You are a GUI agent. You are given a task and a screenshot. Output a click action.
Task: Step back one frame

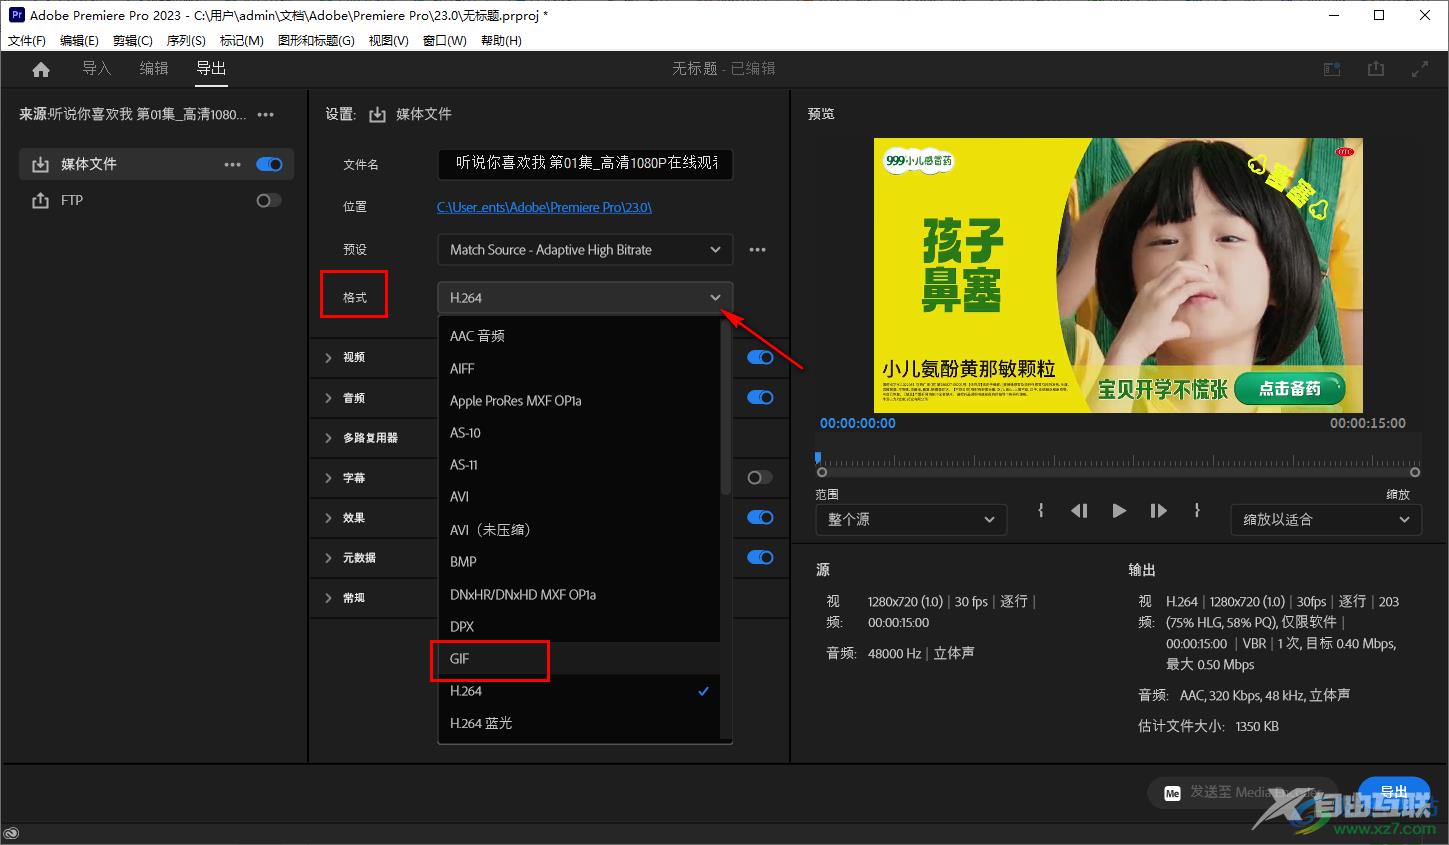(x=1079, y=510)
